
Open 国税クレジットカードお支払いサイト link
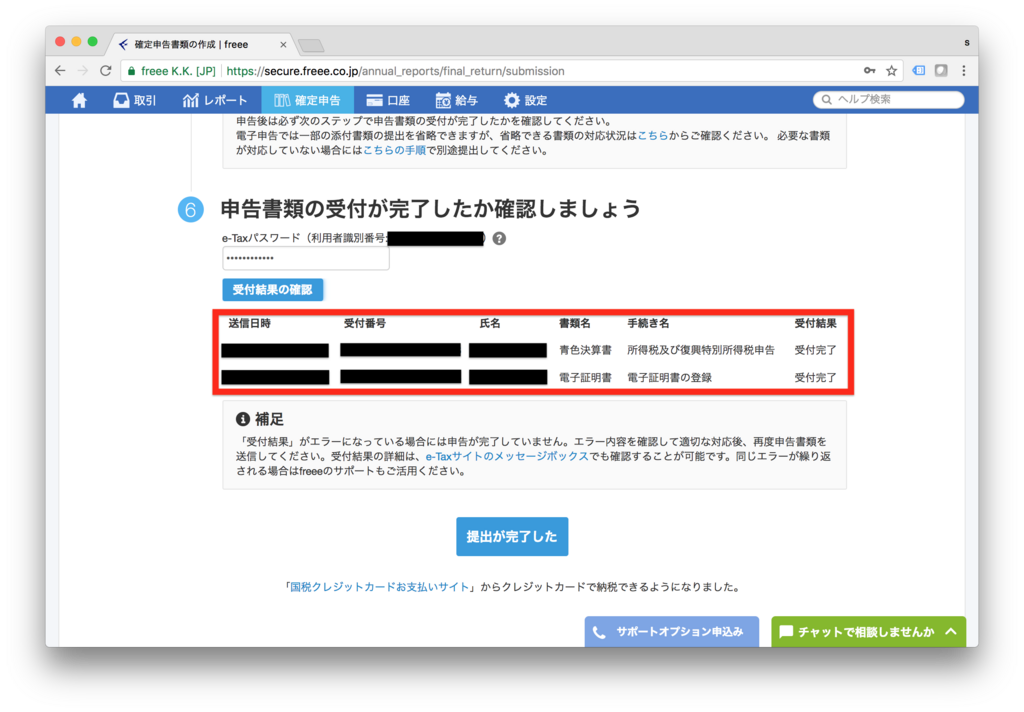pos(379,587)
